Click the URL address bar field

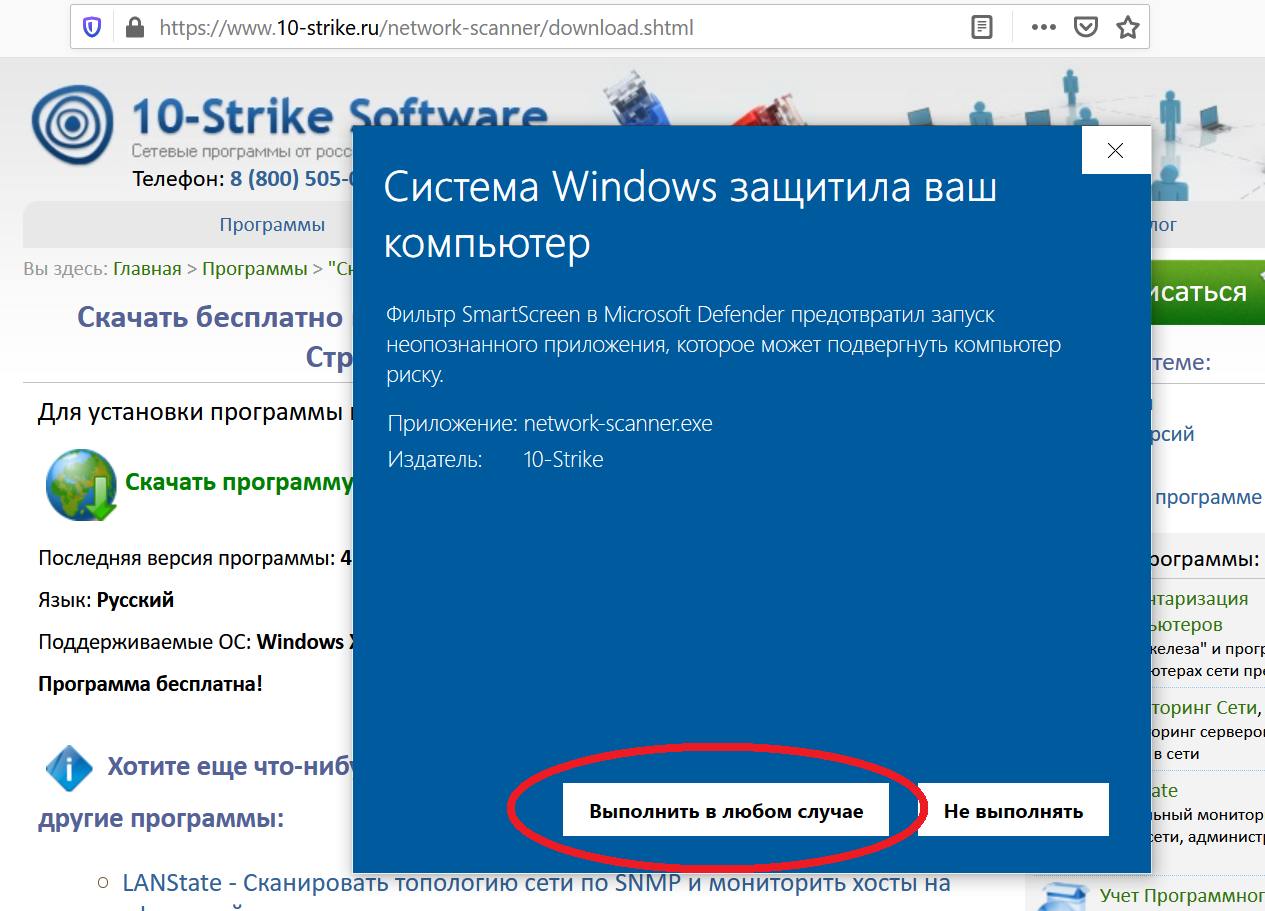550,28
